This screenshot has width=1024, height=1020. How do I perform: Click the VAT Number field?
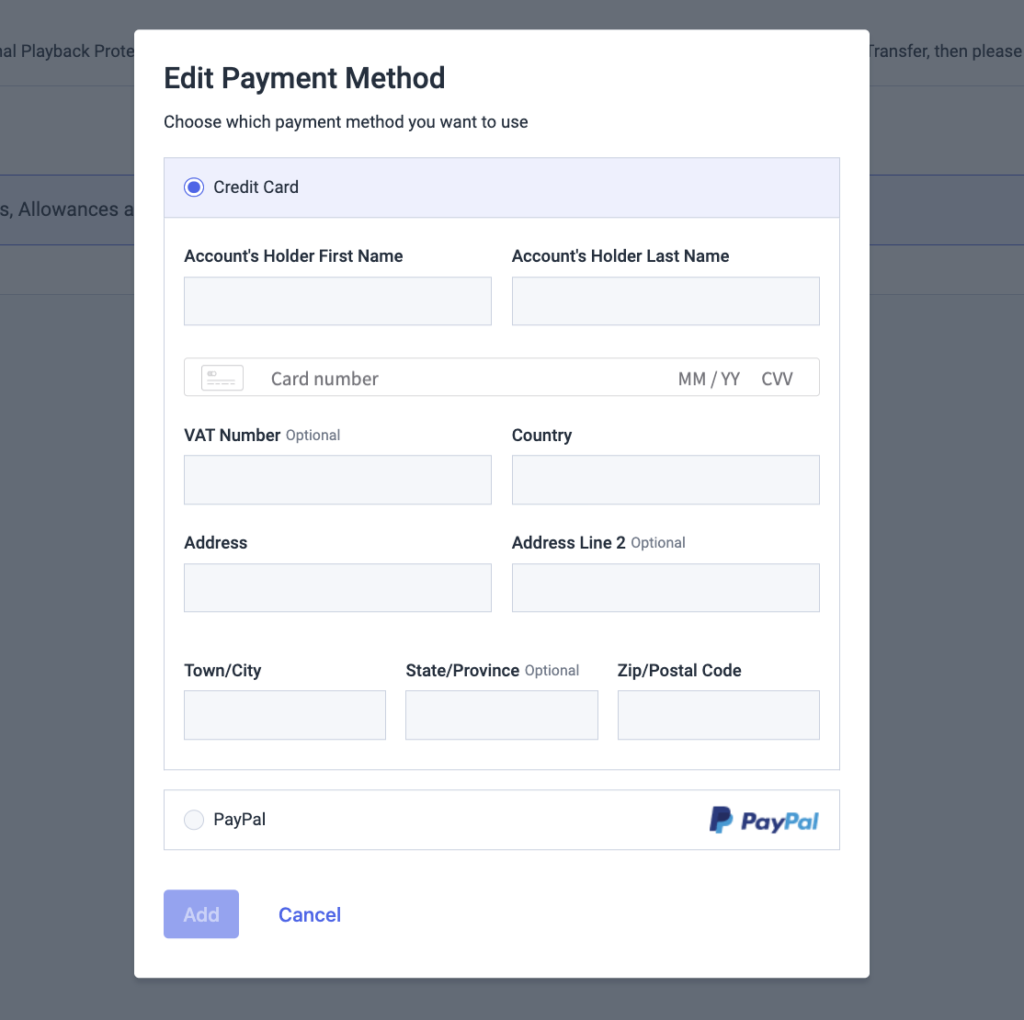point(337,479)
